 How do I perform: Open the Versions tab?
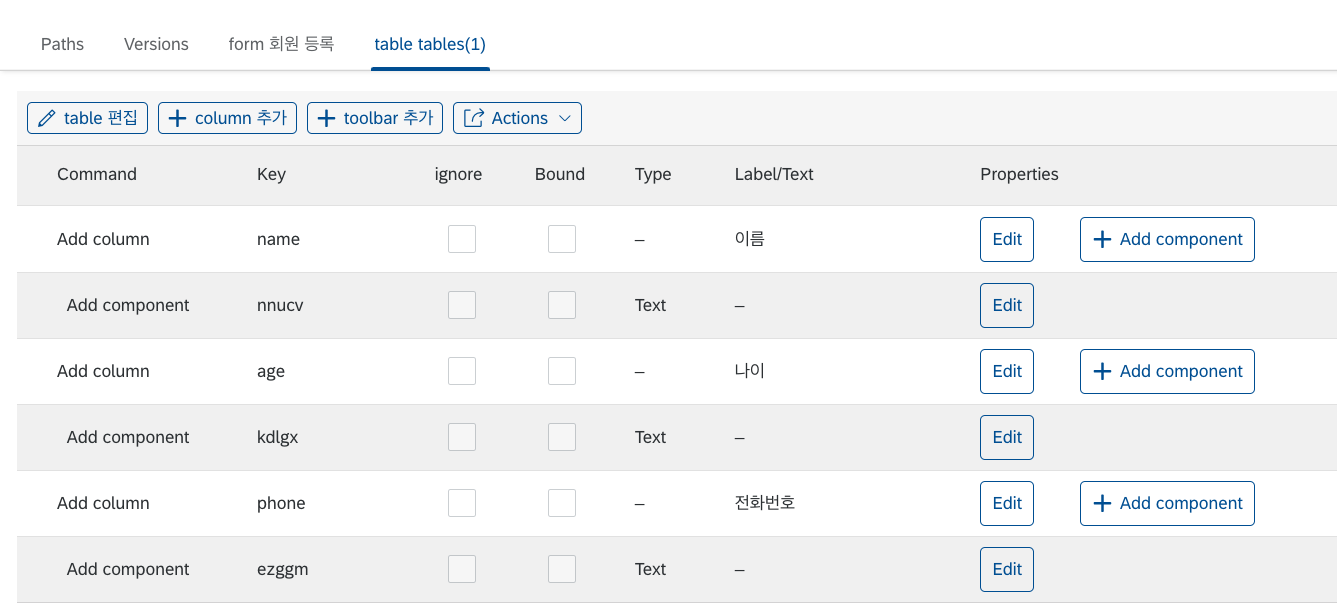156,44
